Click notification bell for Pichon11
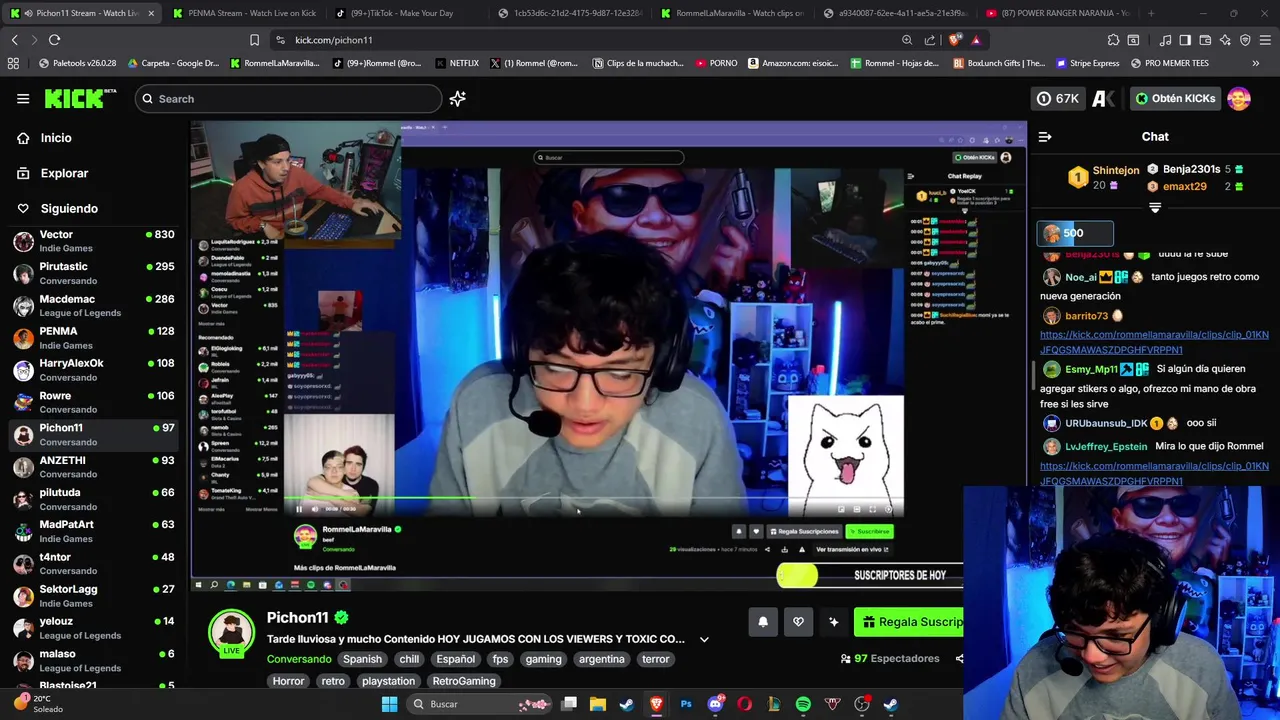The image size is (1280, 720). [763, 622]
